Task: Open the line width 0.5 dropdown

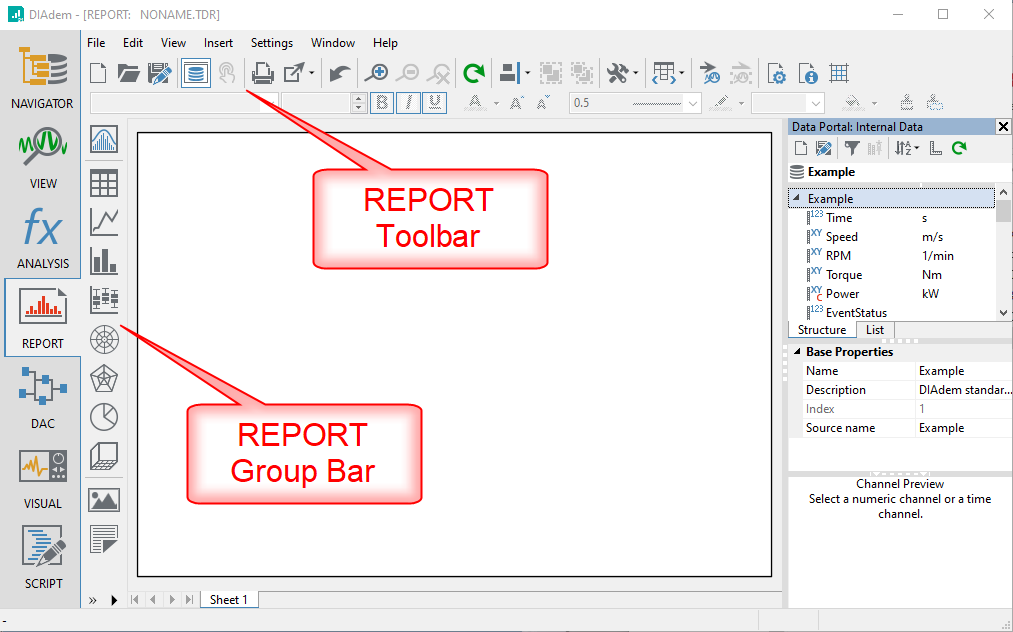Action: (694, 103)
